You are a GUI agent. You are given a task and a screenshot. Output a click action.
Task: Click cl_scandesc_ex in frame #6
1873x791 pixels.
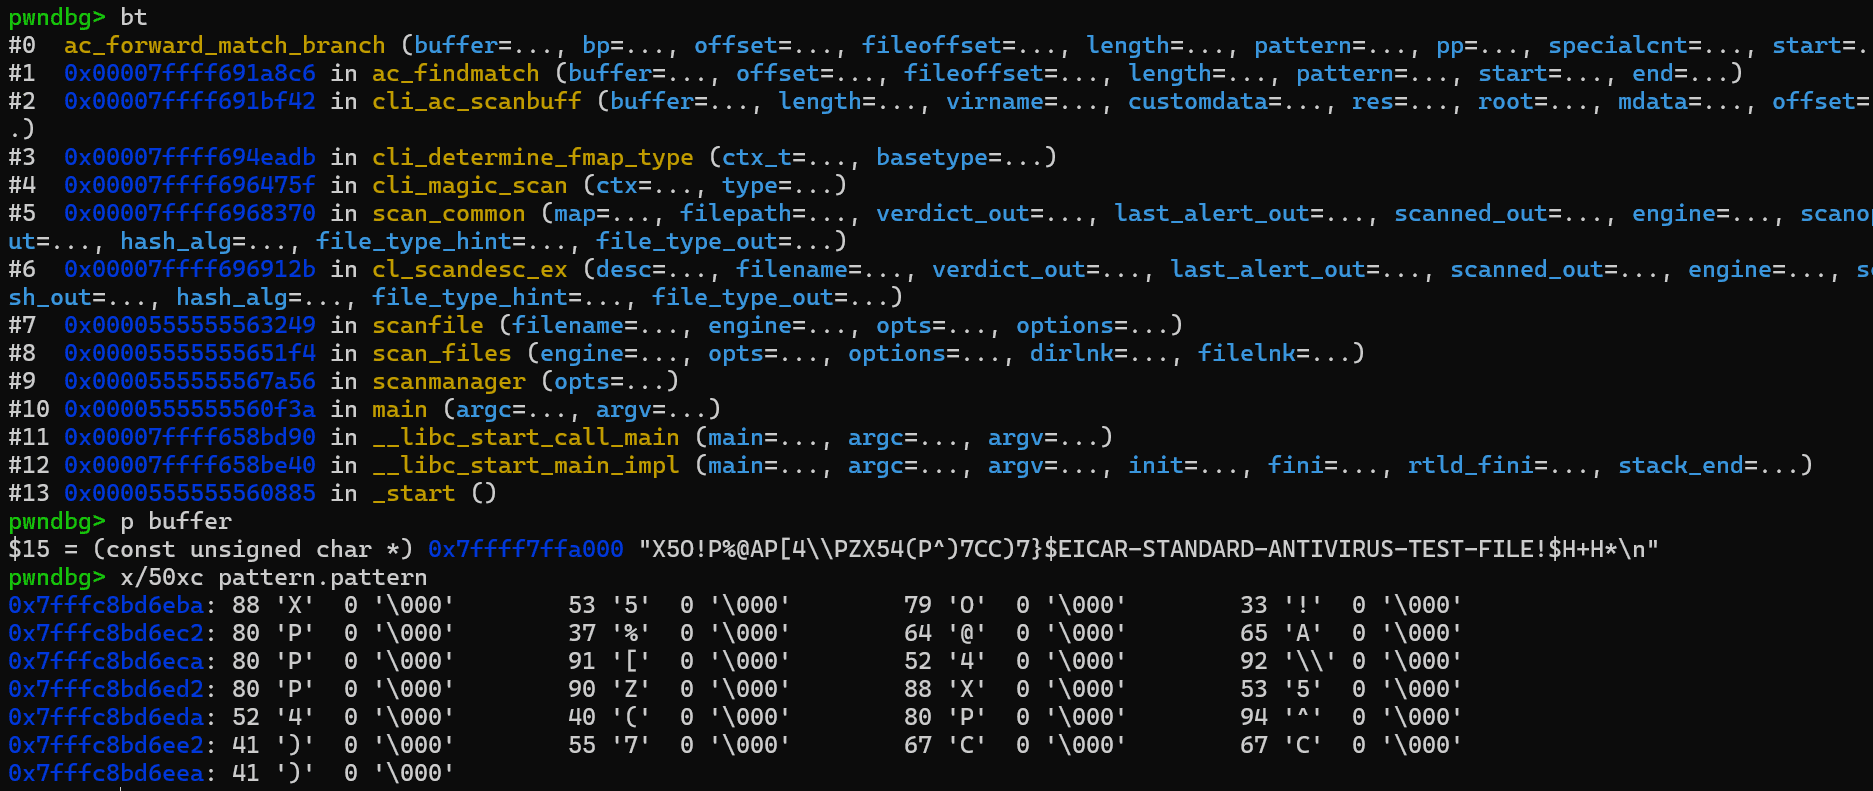(x=469, y=270)
